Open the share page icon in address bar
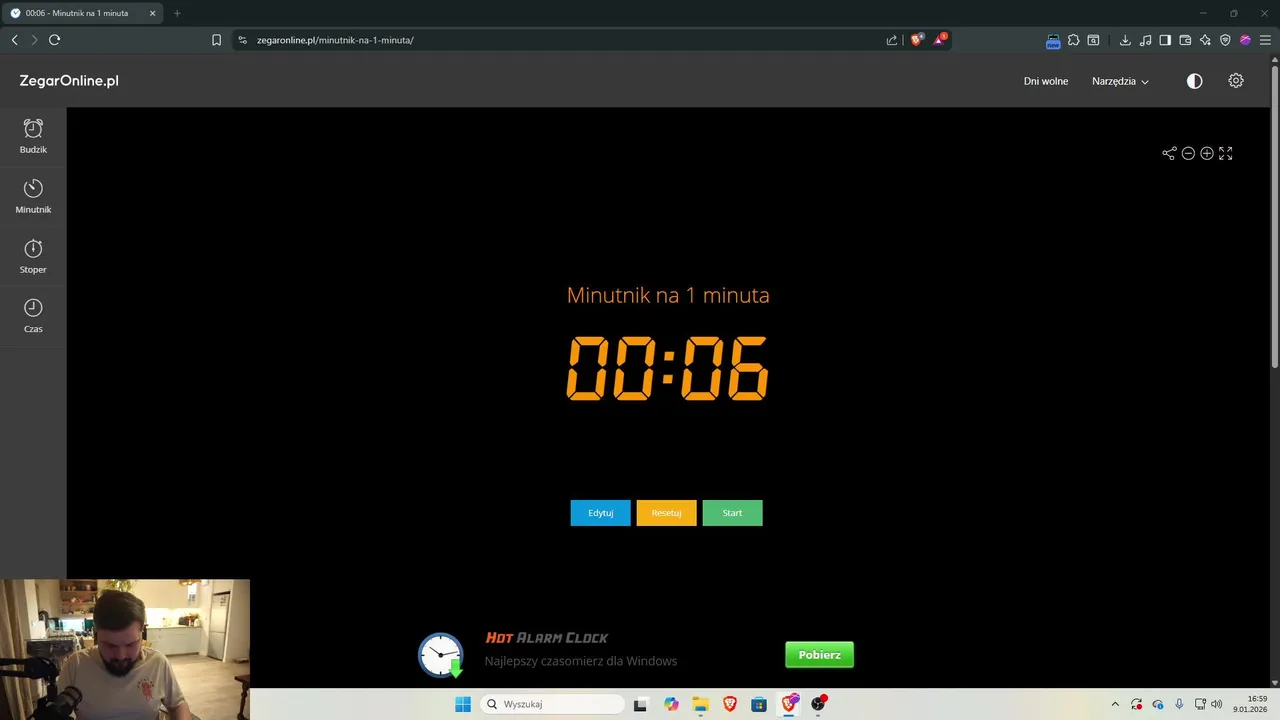 coord(891,40)
